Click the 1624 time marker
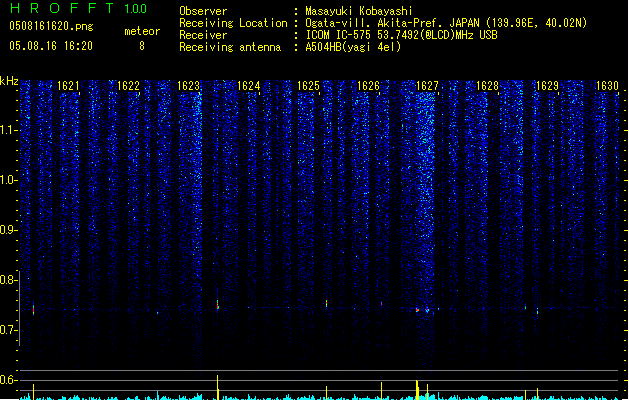The width and height of the screenshot is (629, 400). [x=248, y=86]
